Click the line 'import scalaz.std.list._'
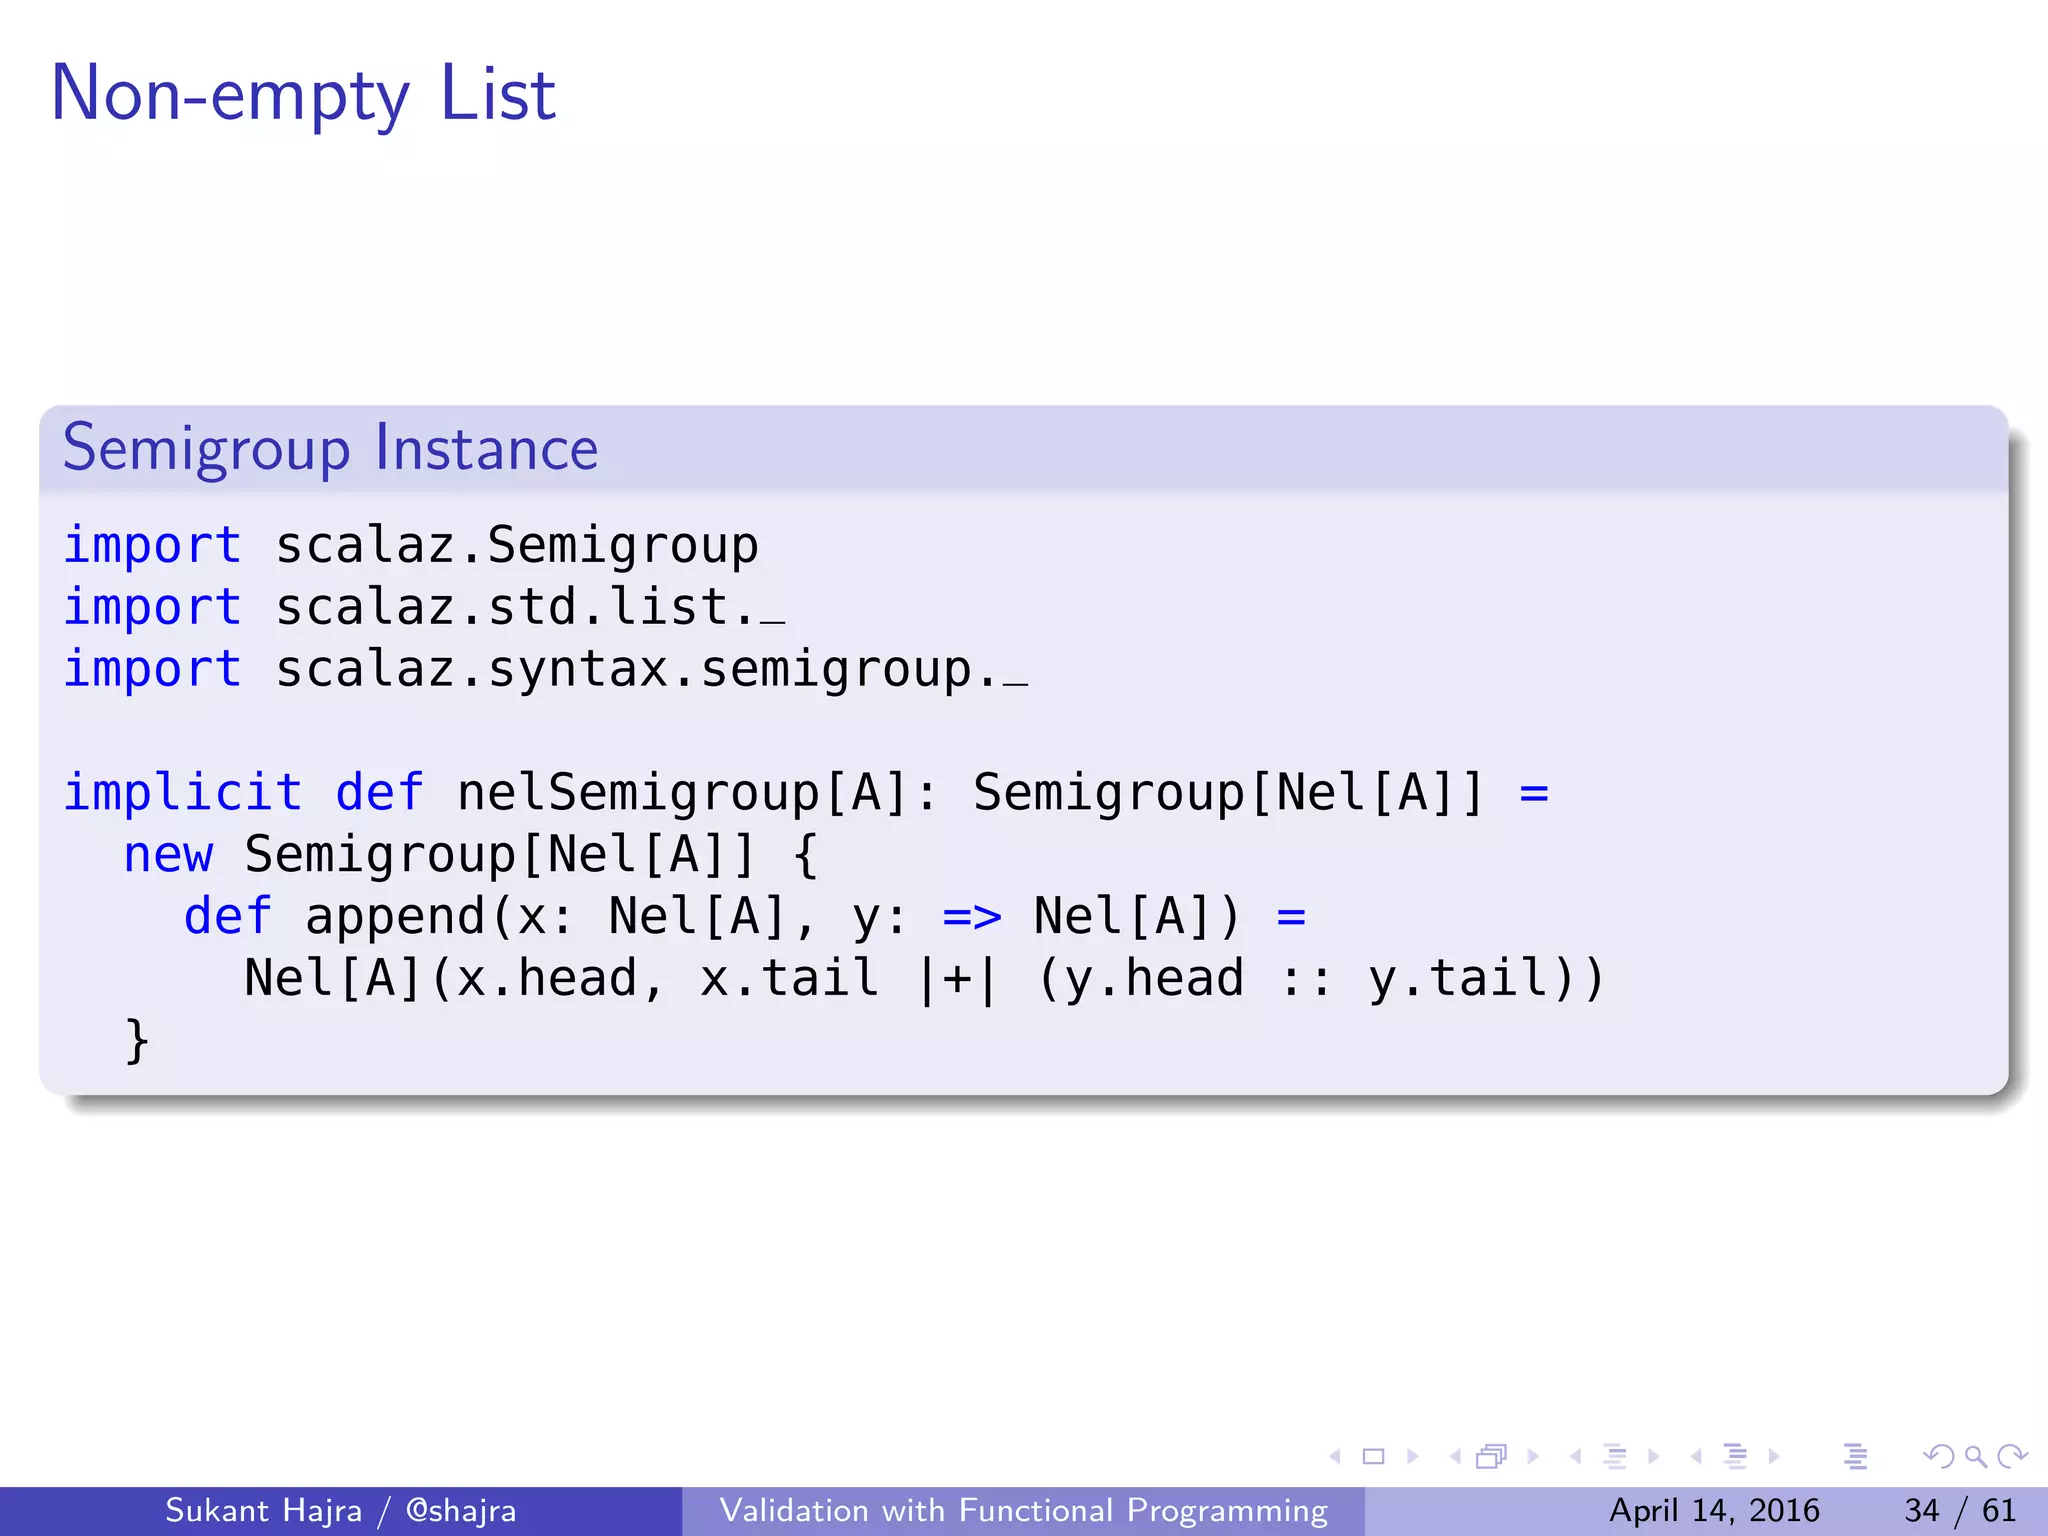The image size is (2048, 1536). tap(425, 608)
